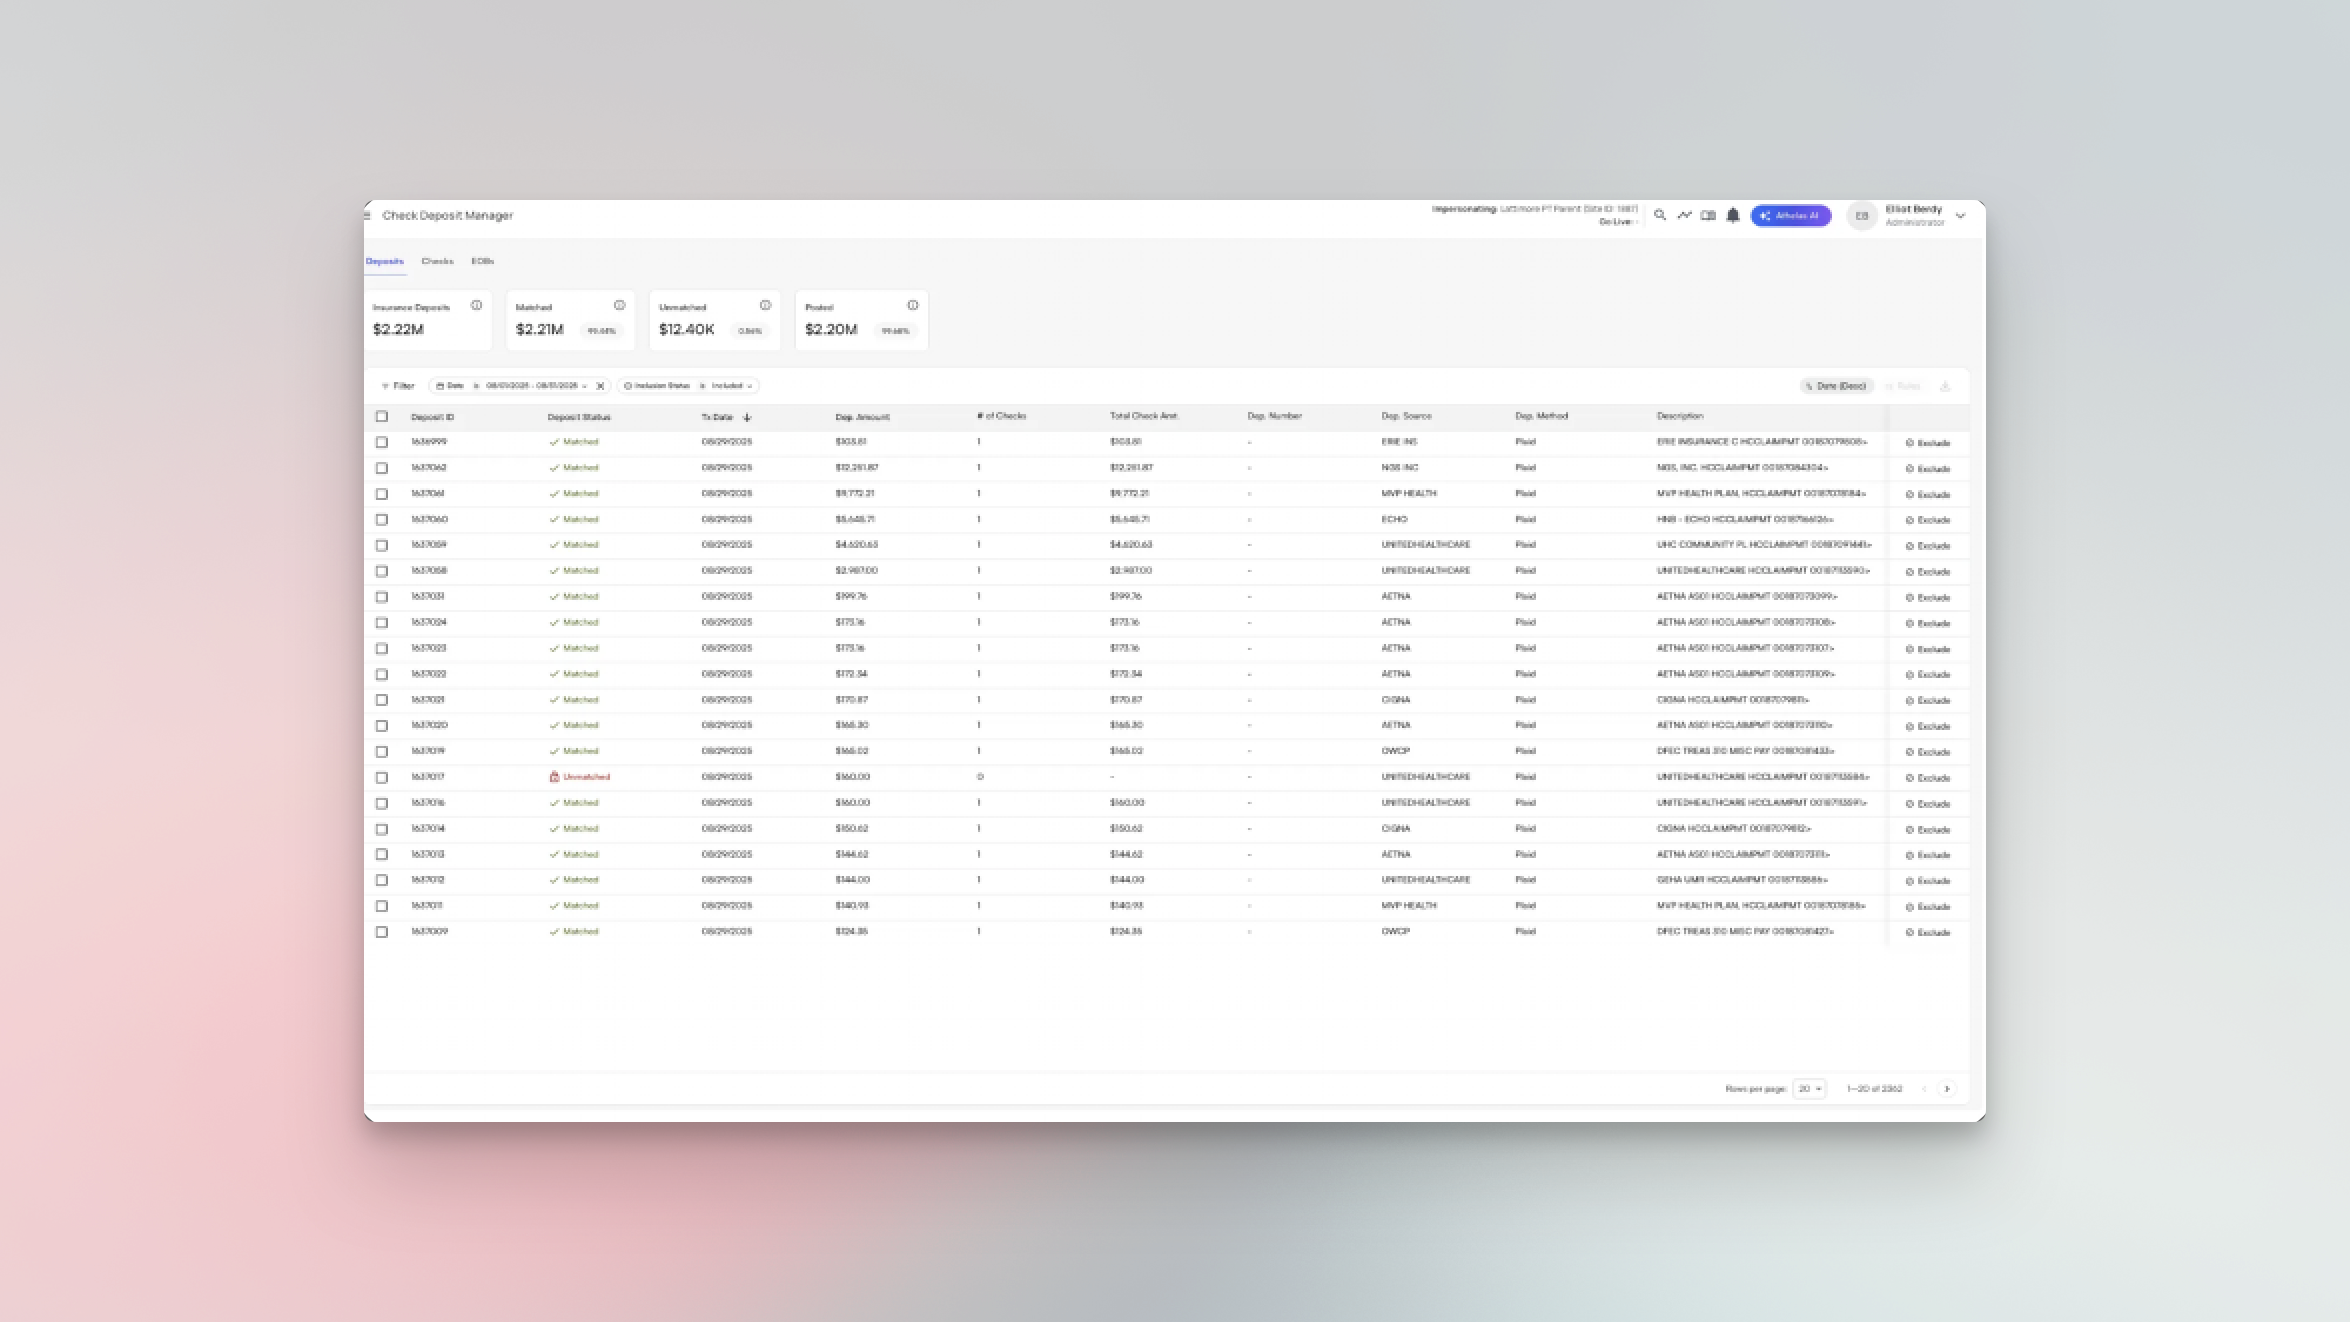2350x1322 pixels.
Task: Select the checkbox for deposit 1636999
Action: pos(383,442)
